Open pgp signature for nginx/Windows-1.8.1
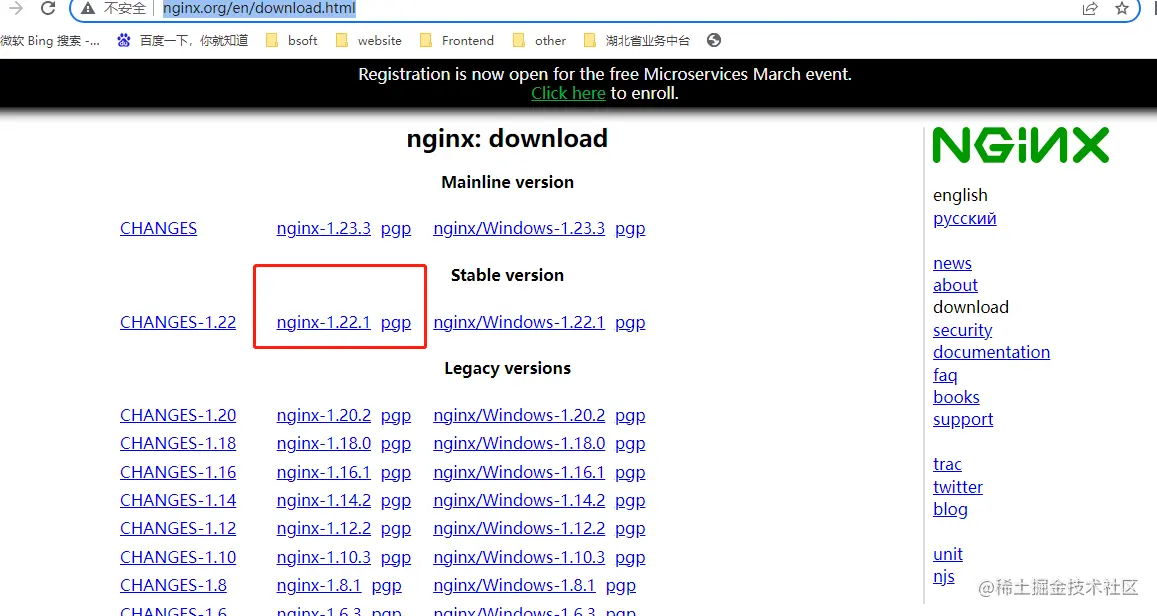 point(621,586)
